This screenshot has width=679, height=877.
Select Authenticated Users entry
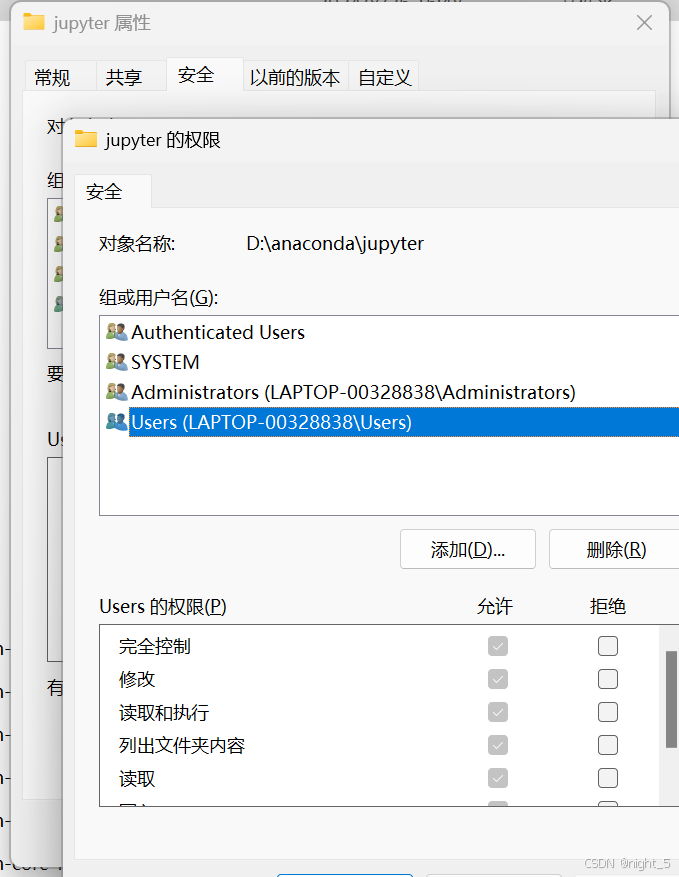[x=218, y=332]
